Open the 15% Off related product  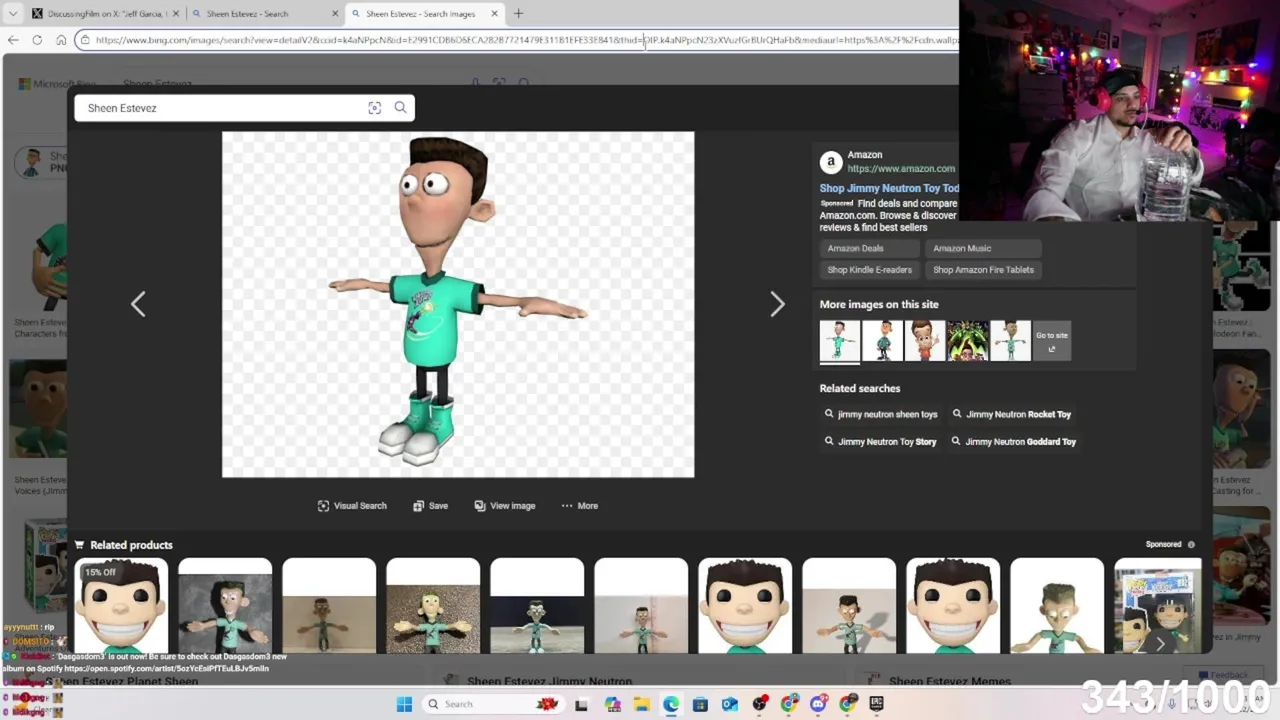[x=121, y=606]
